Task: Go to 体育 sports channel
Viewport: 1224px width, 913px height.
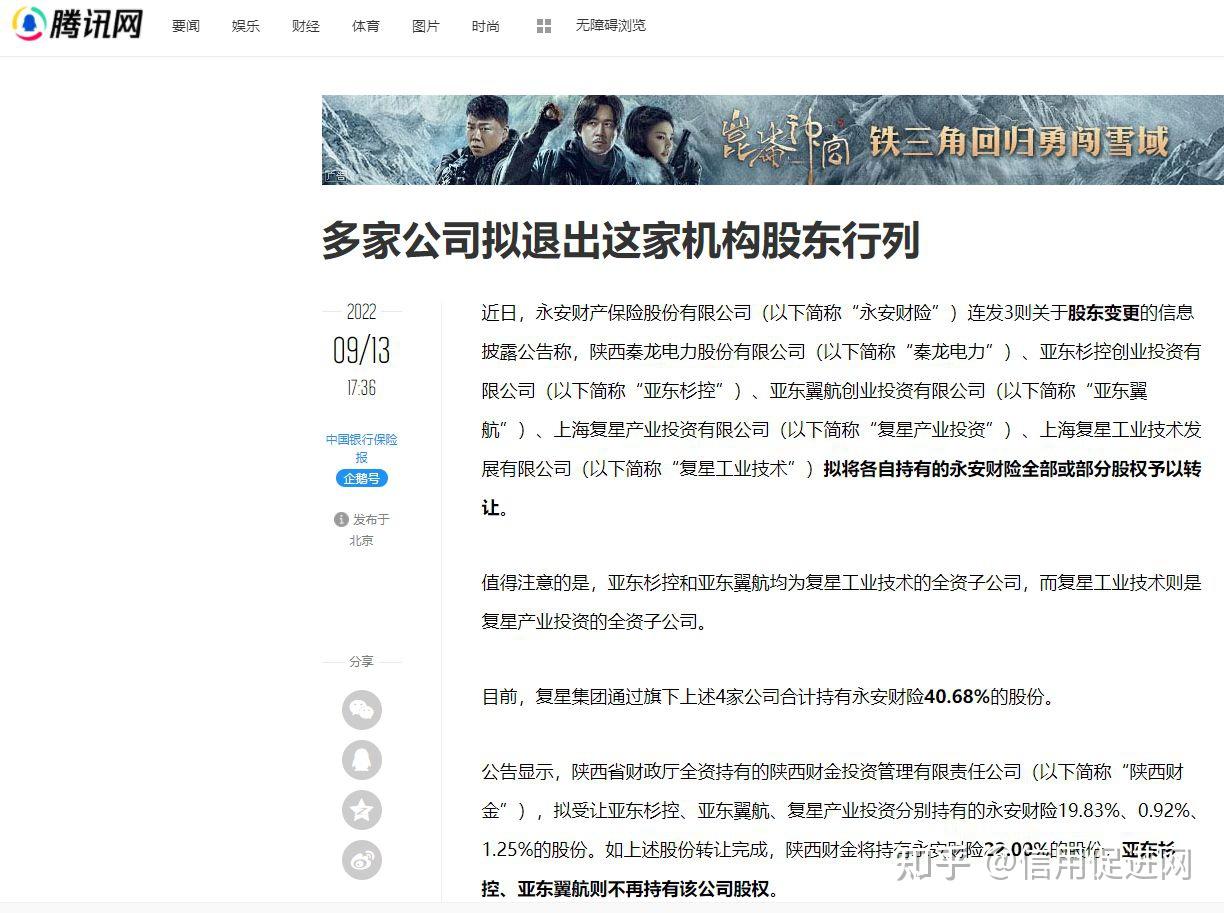Action: click(366, 26)
